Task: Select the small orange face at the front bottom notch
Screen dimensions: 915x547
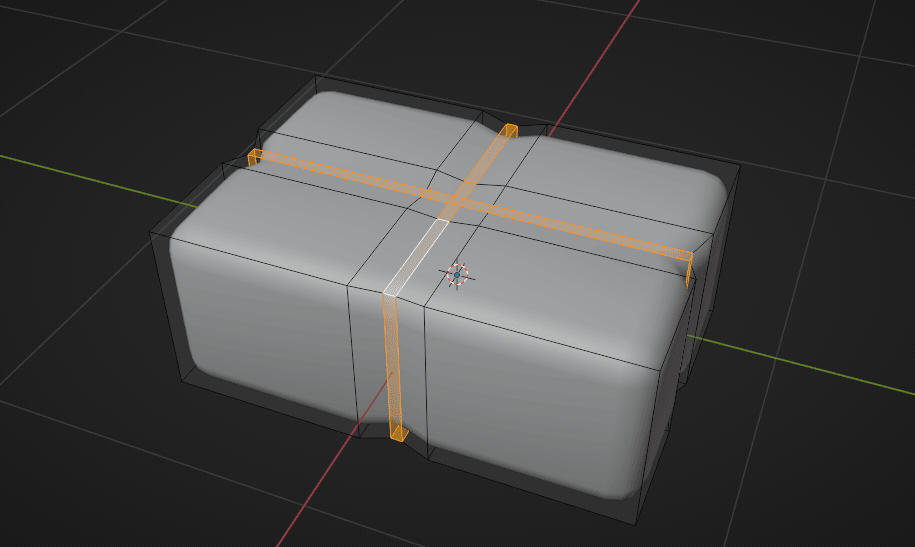Action: [398, 433]
